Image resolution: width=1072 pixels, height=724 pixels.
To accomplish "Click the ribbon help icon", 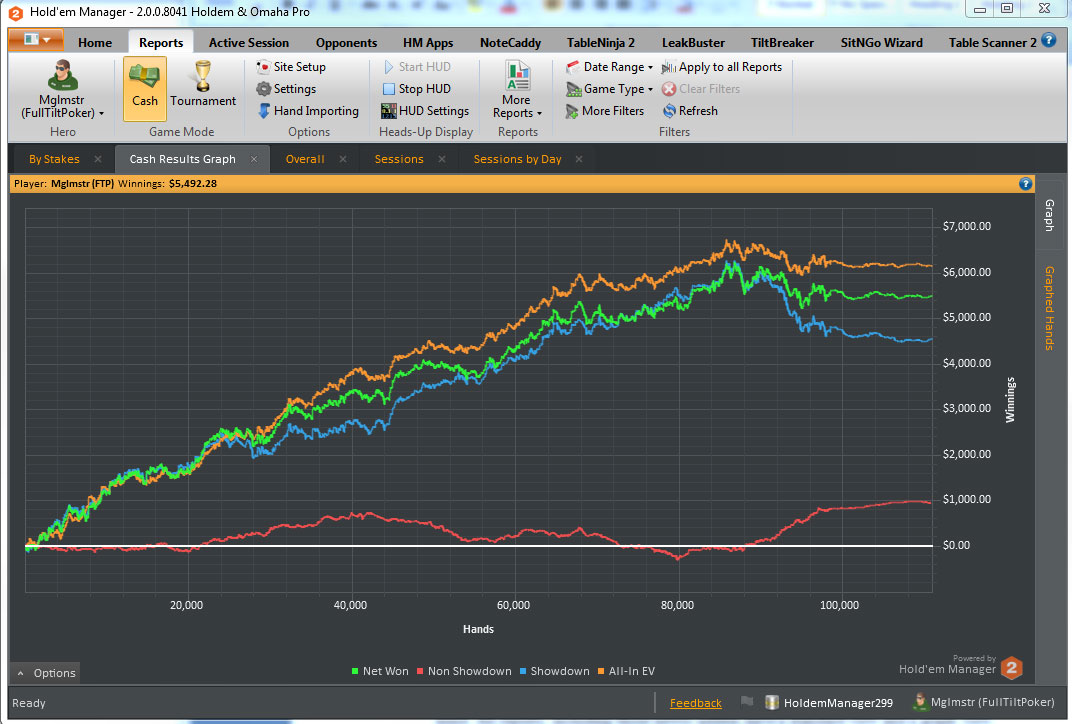I will pos(1049,40).
